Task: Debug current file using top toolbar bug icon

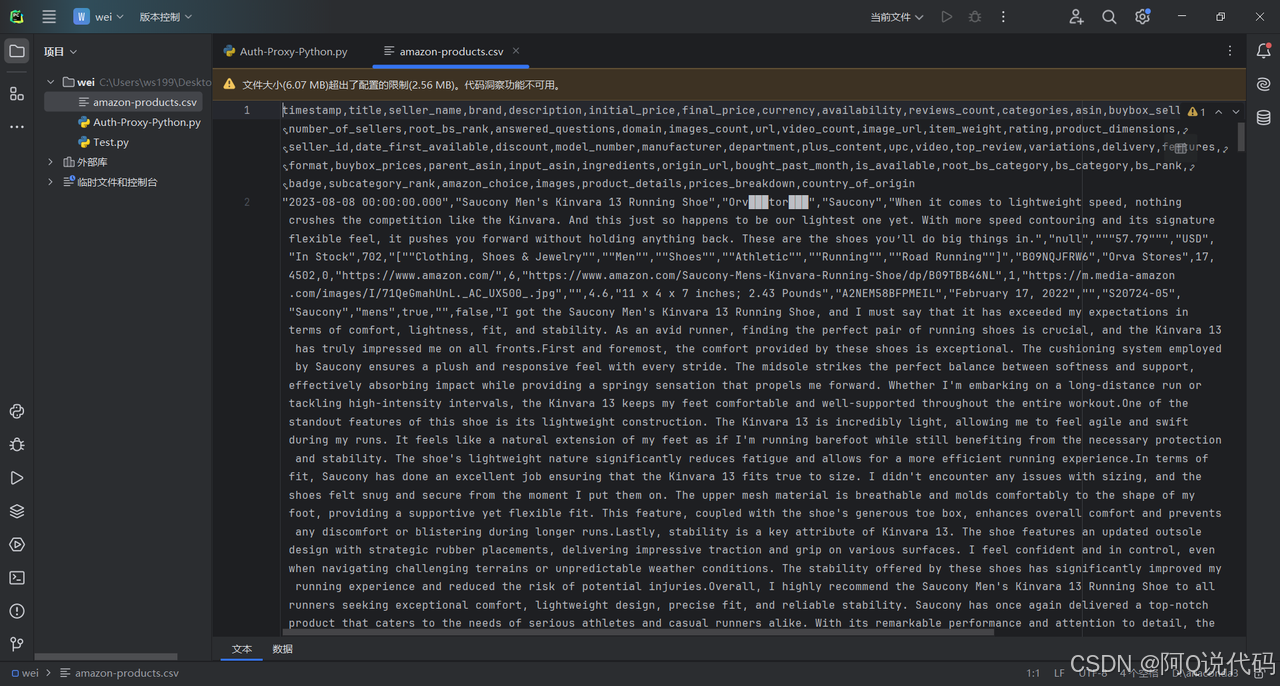Action: [x=975, y=17]
